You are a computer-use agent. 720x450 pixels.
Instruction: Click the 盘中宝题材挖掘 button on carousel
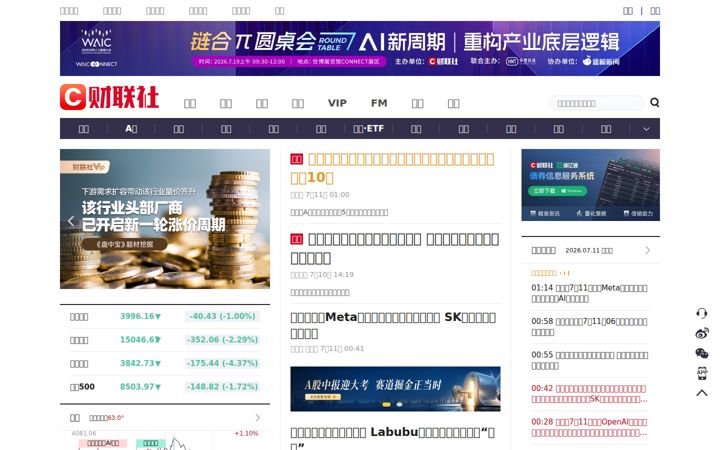point(124,244)
